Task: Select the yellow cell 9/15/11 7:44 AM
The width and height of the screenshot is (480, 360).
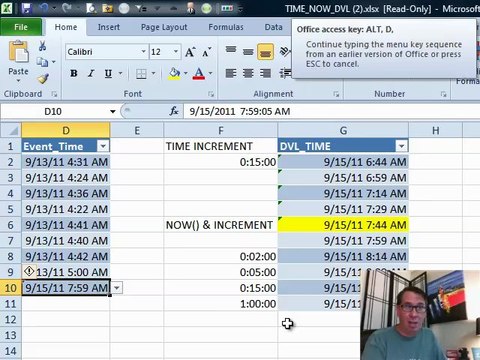Action: [343, 225]
